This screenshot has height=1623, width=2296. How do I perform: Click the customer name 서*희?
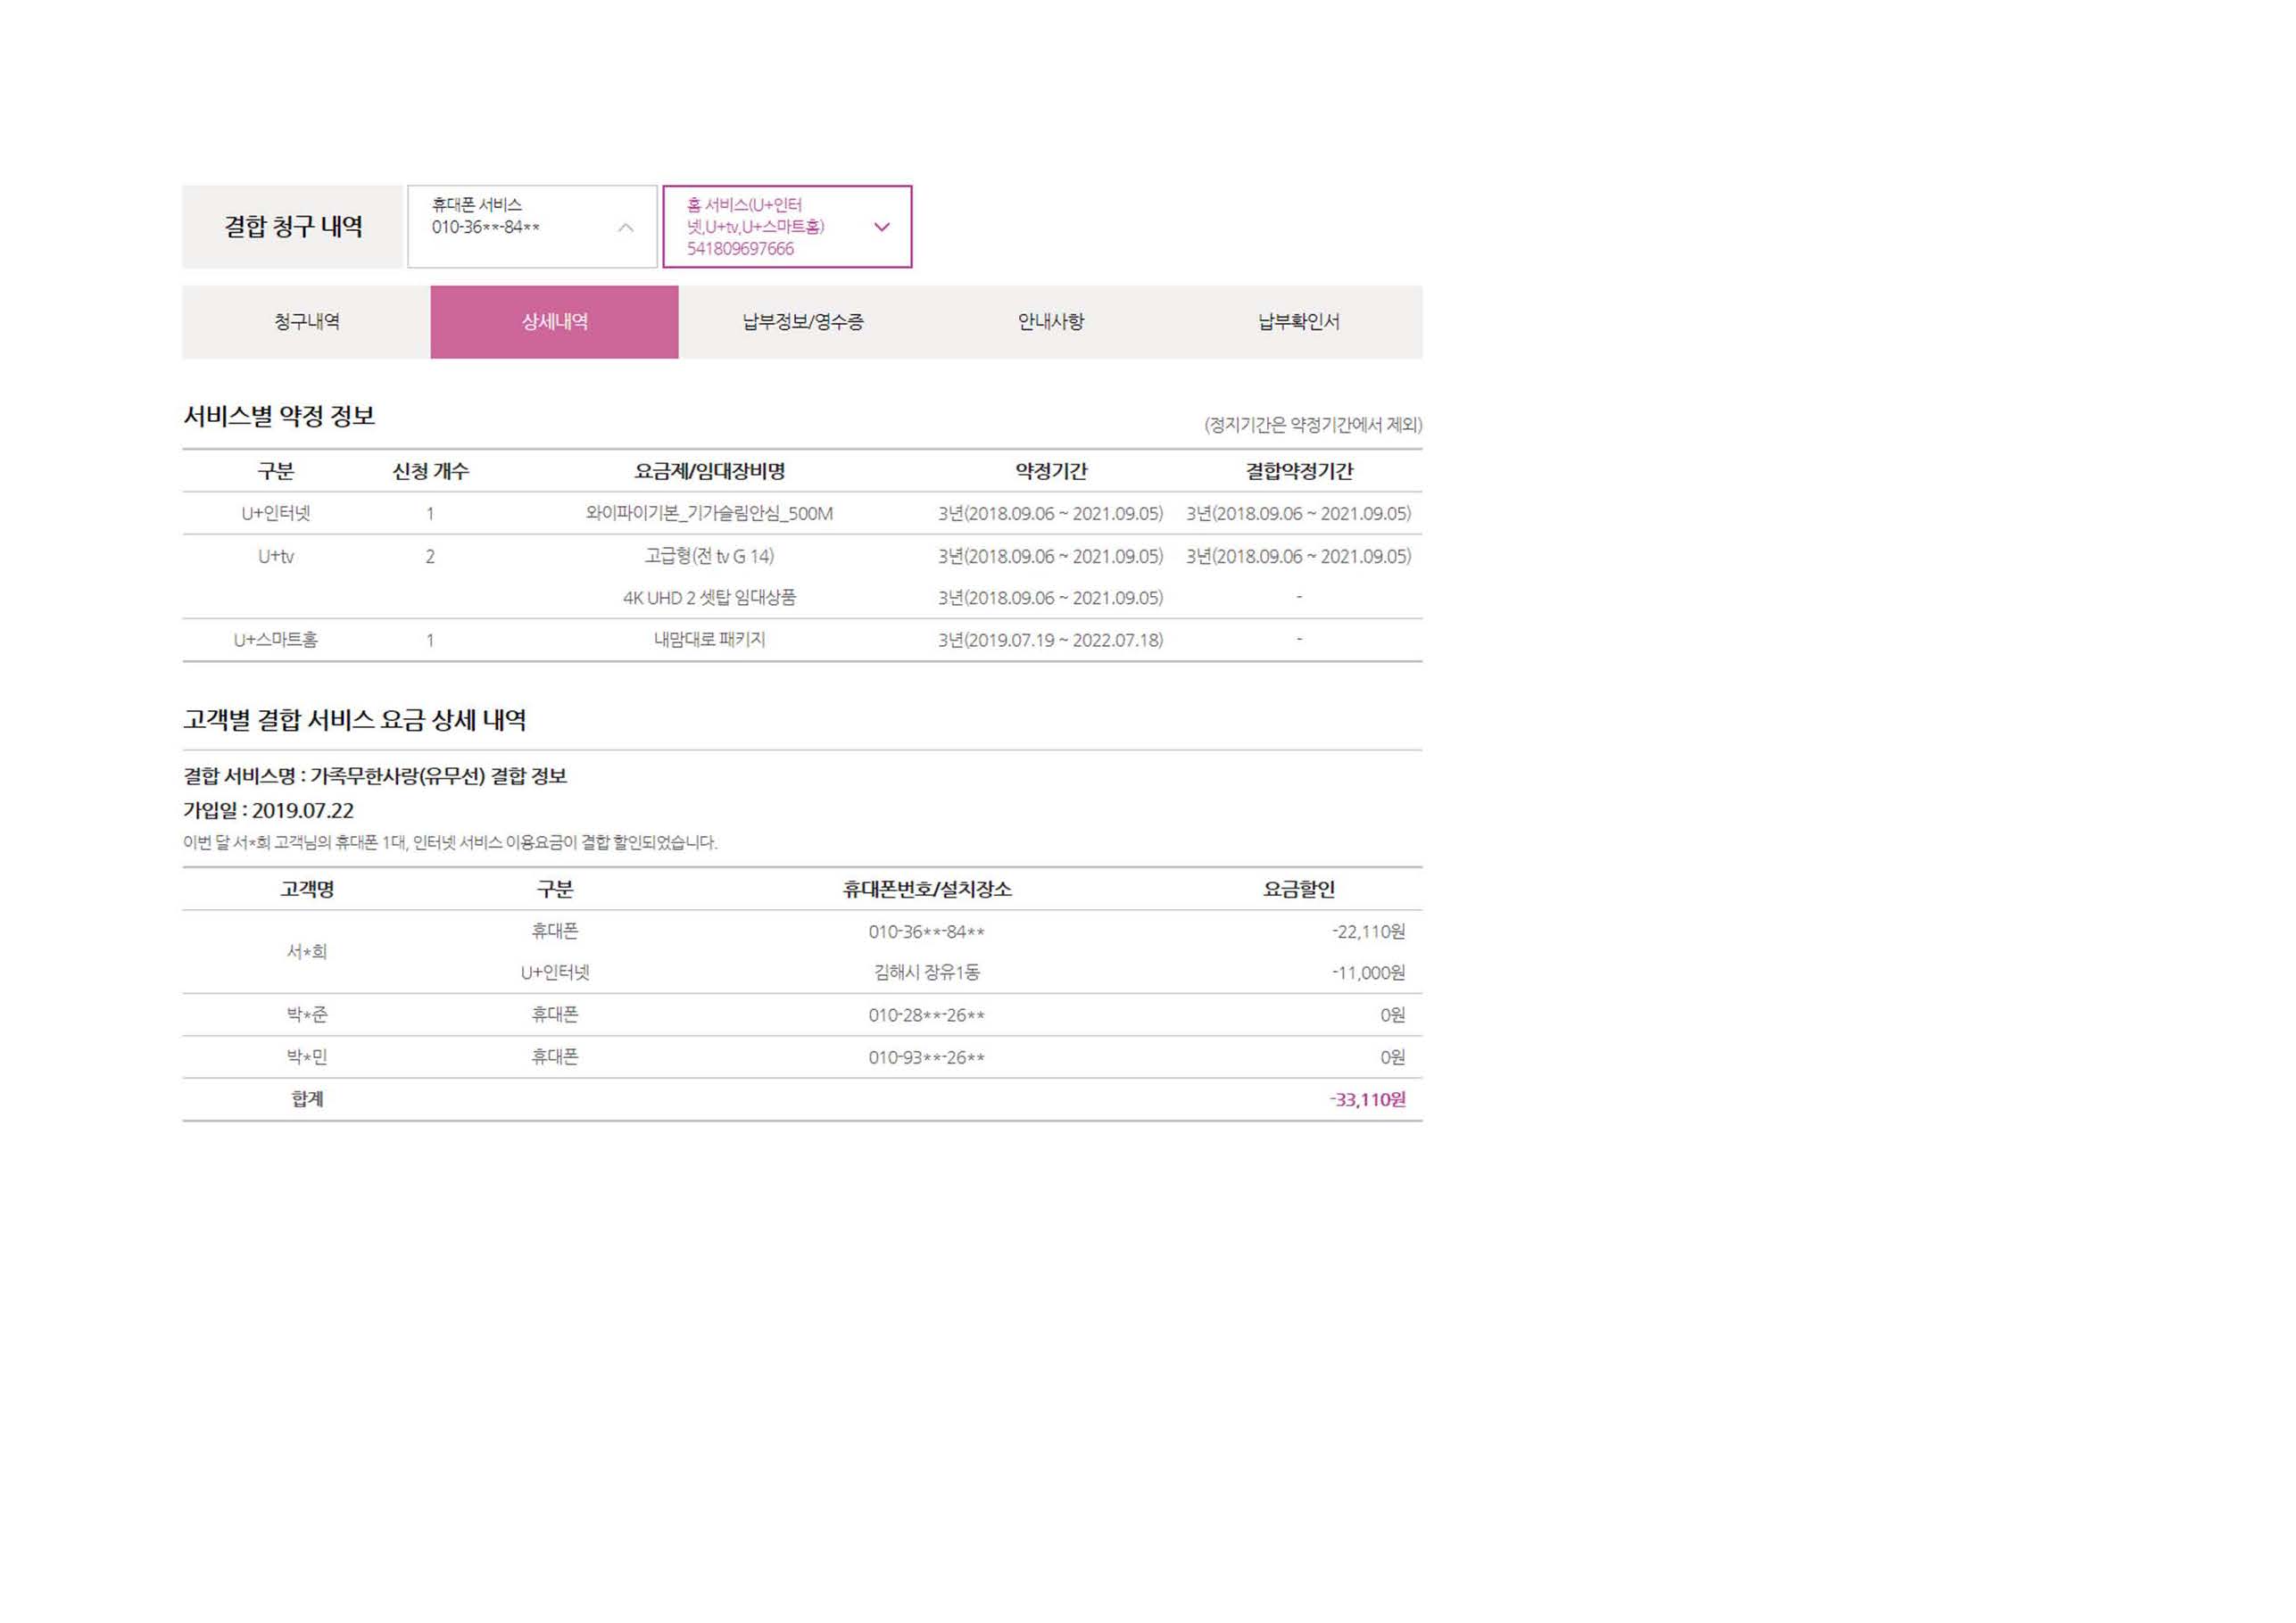coord(306,952)
